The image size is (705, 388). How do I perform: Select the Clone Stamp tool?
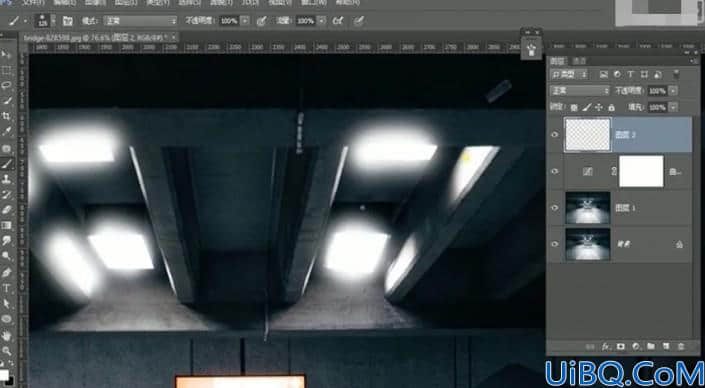point(6,179)
